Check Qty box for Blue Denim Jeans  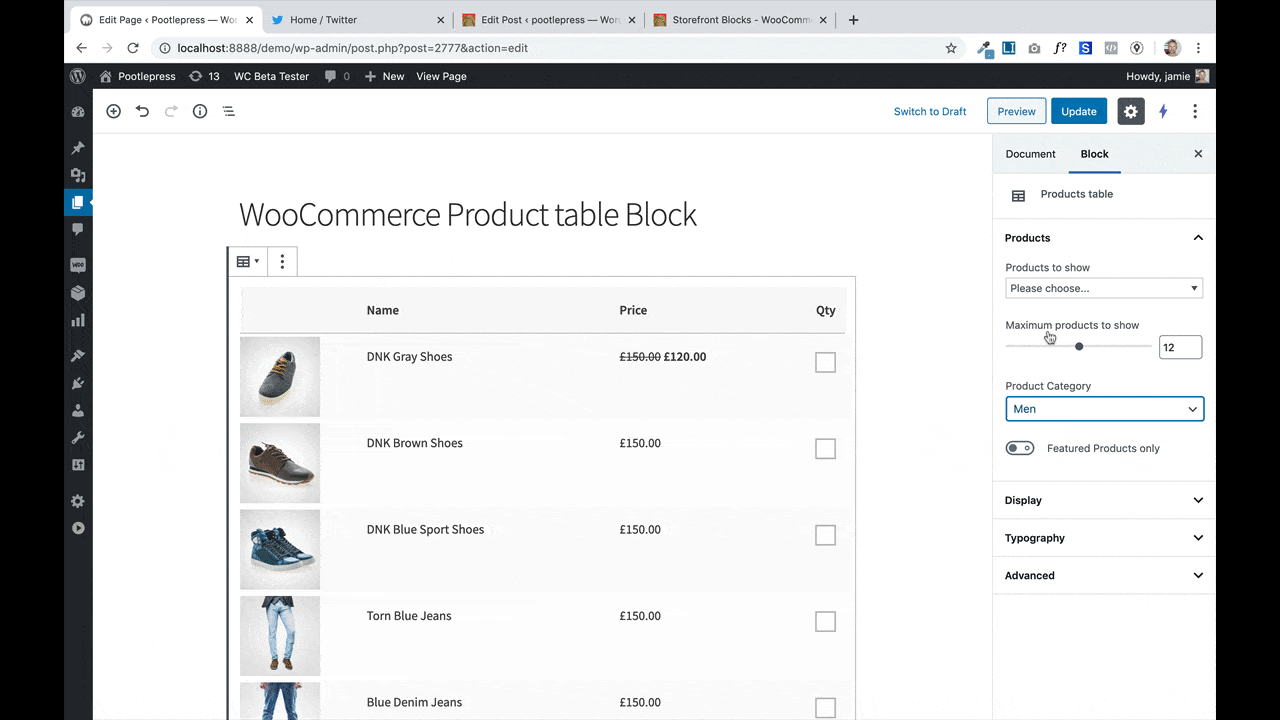pyautogui.click(x=825, y=708)
